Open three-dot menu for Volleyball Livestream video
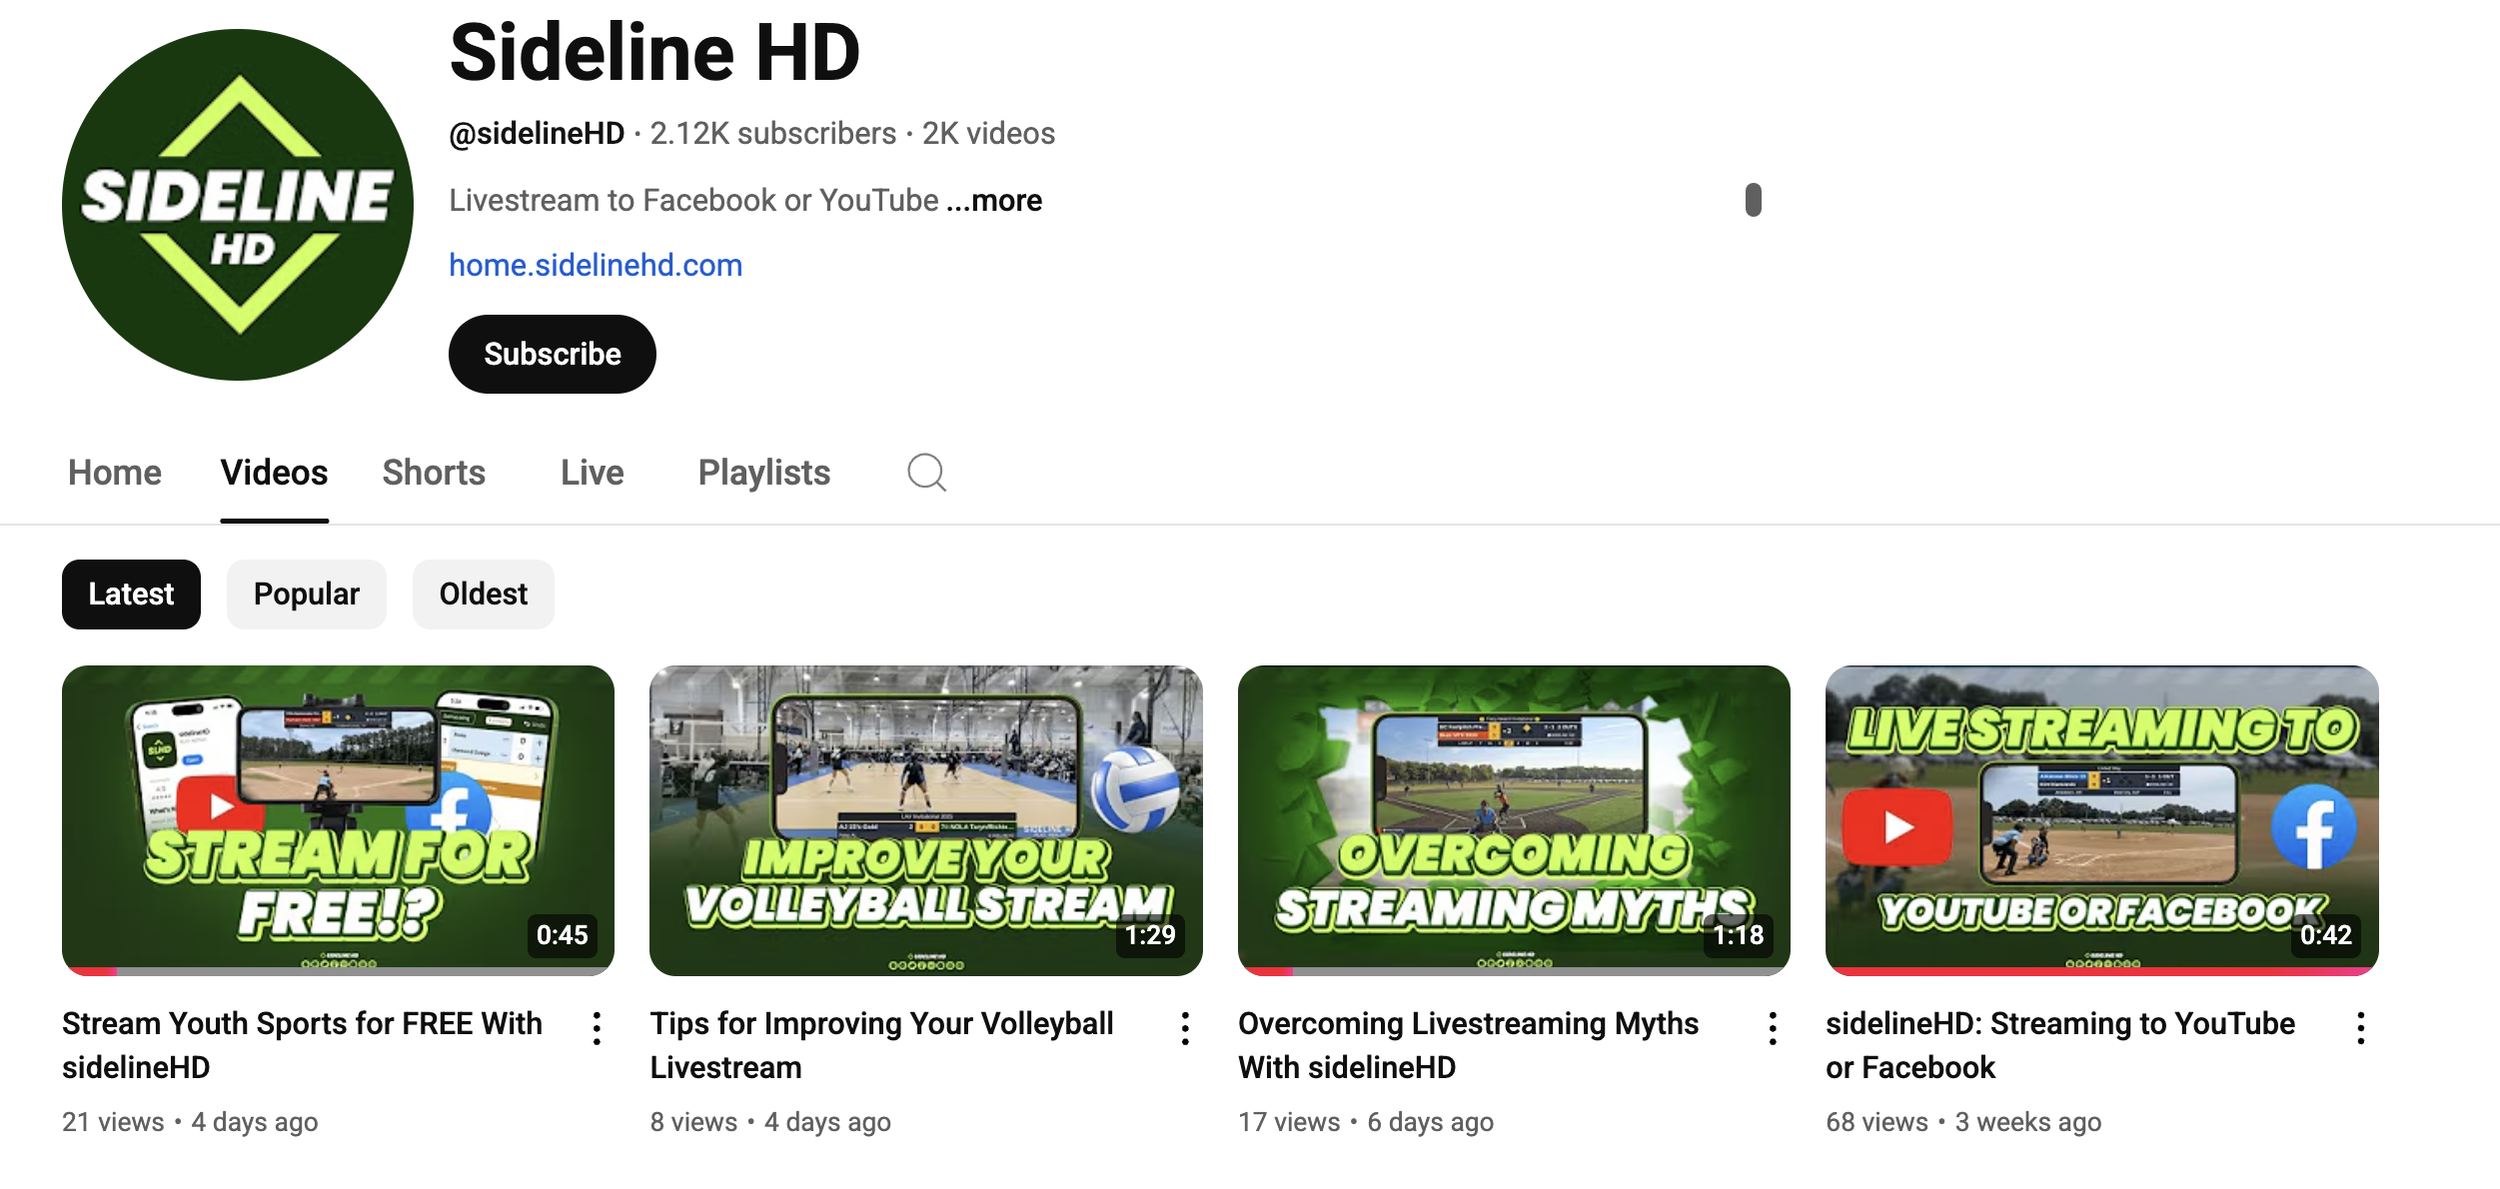This screenshot has height=1189, width=2500. click(x=1185, y=1028)
